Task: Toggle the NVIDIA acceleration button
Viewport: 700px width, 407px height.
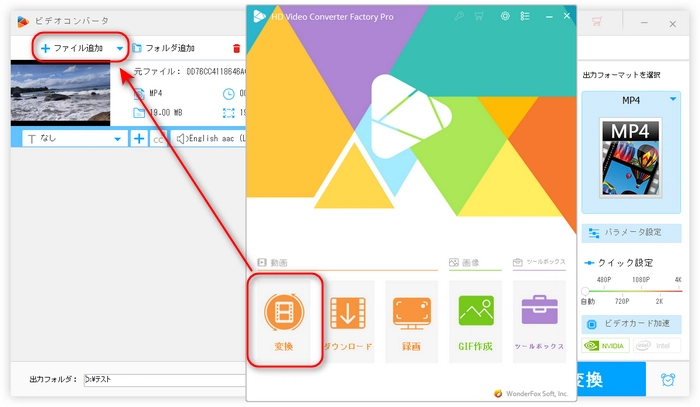Action: coord(609,348)
